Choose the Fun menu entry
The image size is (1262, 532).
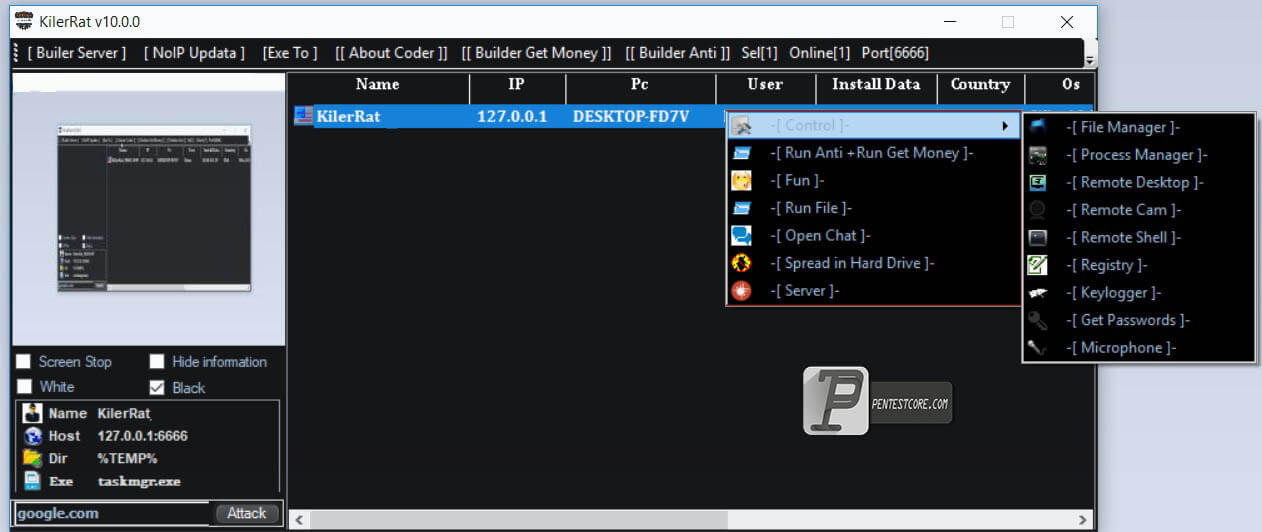(x=873, y=181)
